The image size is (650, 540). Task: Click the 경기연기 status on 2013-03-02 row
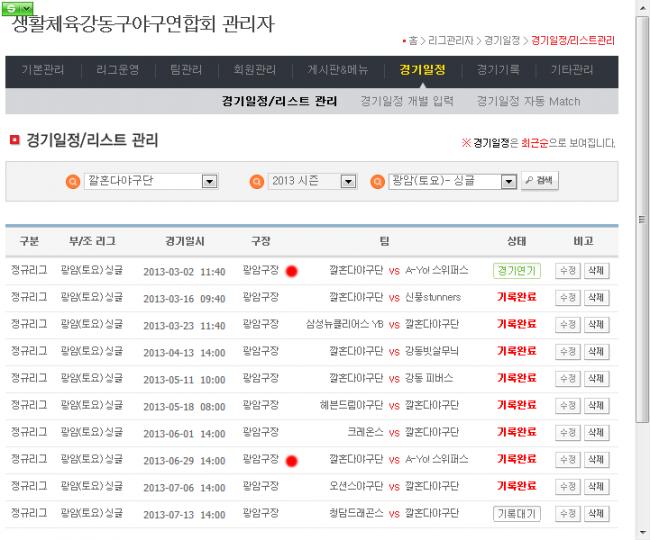tap(517, 271)
